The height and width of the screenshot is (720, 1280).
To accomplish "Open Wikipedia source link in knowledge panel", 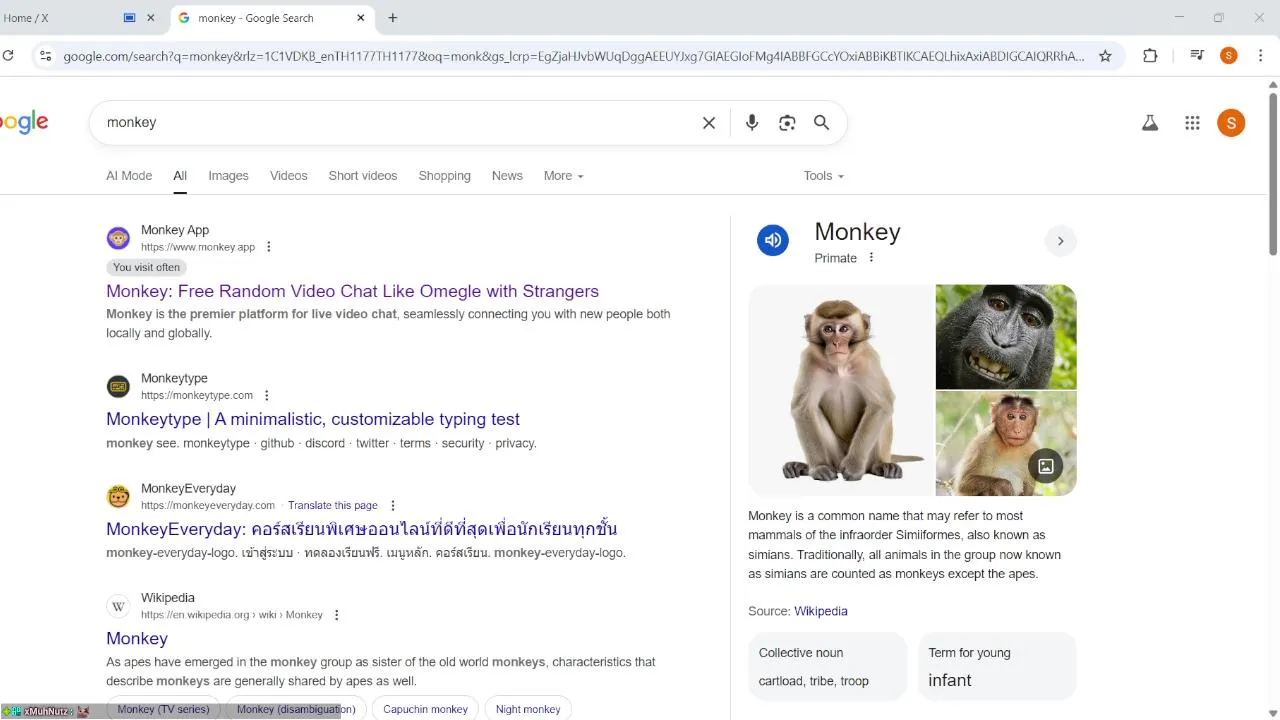I will [821, 611].
